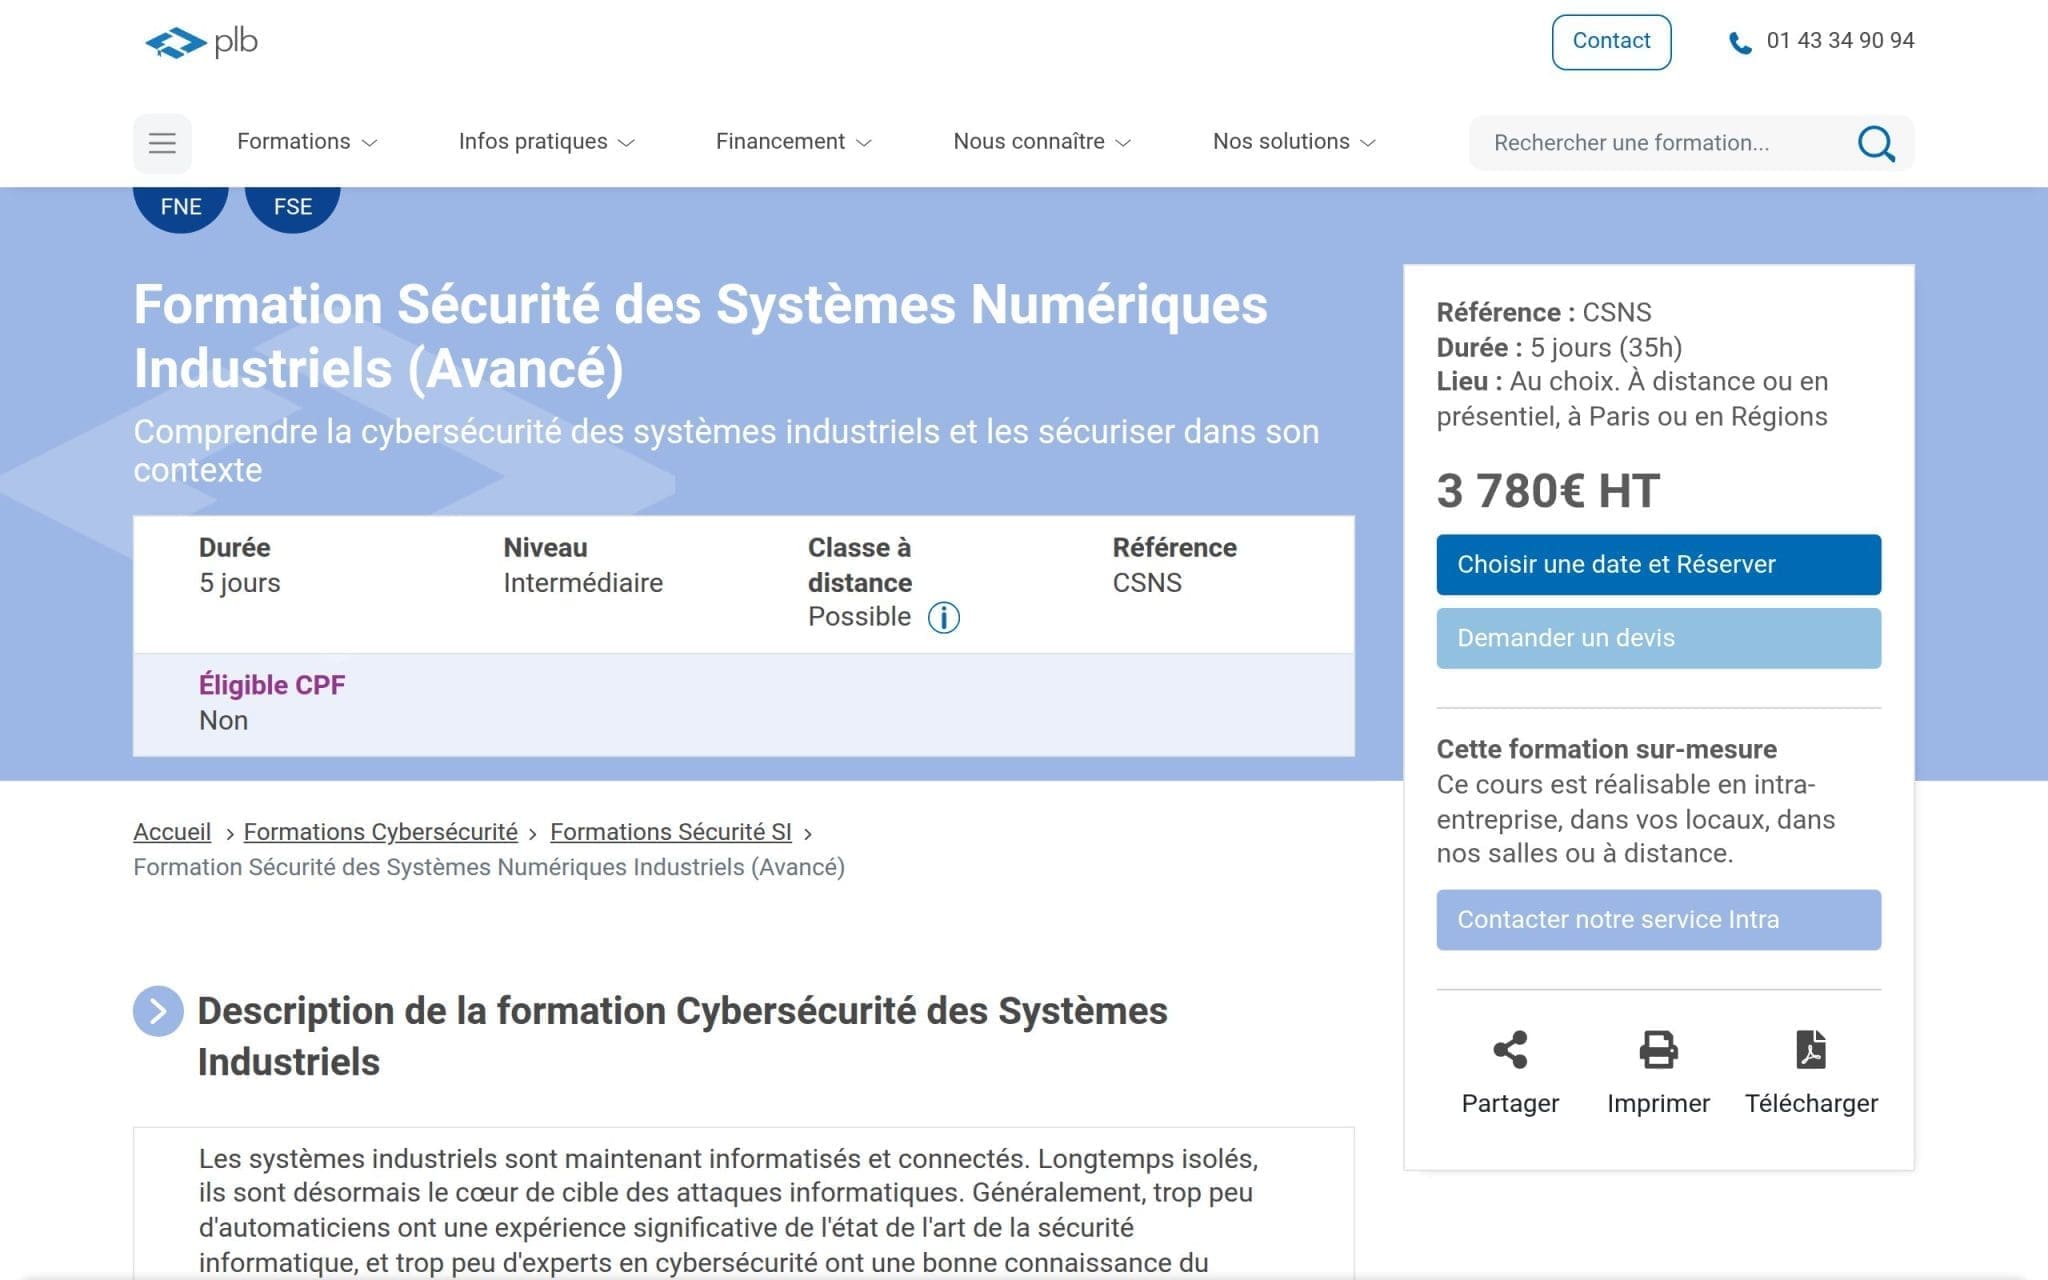This screenshot has width=2048, height=1280.
Task: Click the 3 780€ HT price
Action: [1548, 491]
